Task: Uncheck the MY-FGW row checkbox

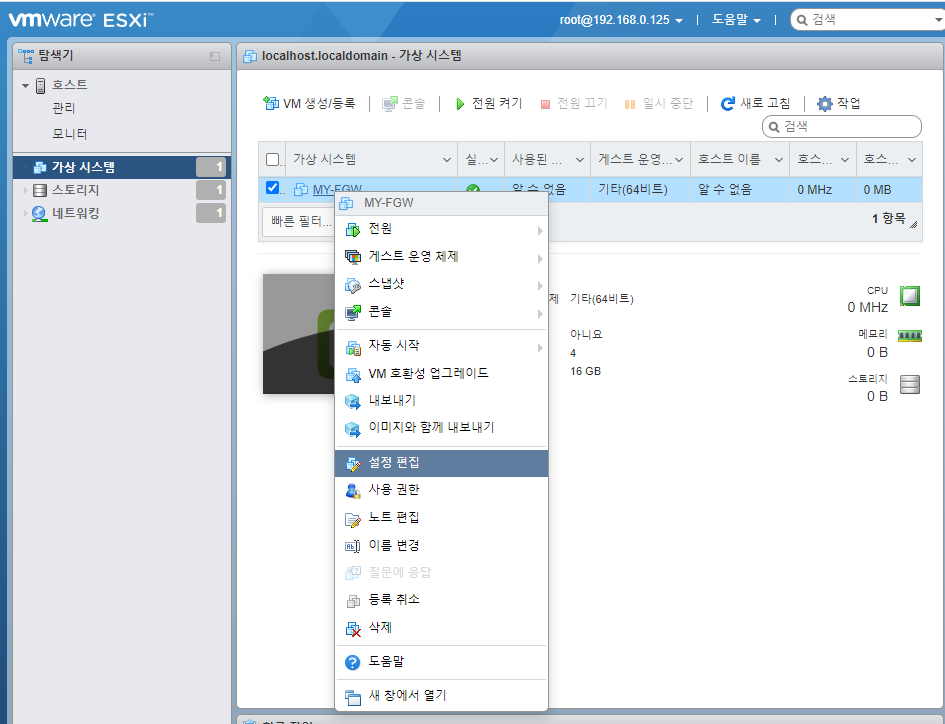Action: [272, 187]
